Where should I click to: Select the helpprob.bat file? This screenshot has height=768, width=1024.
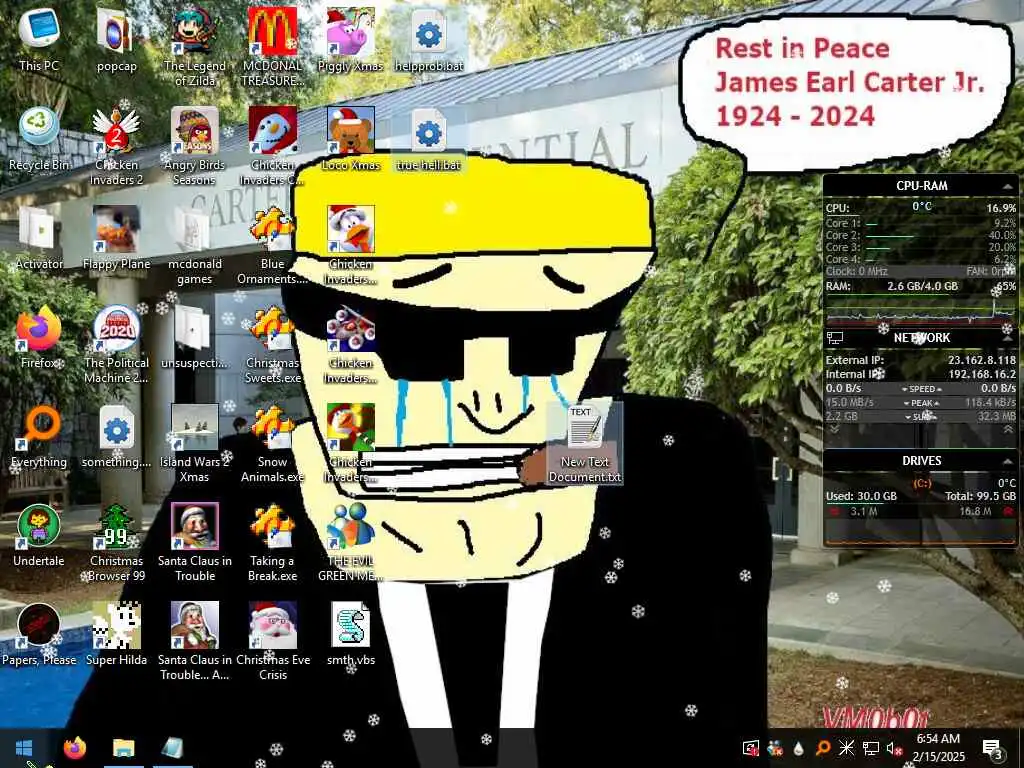[x=429, y=39]
